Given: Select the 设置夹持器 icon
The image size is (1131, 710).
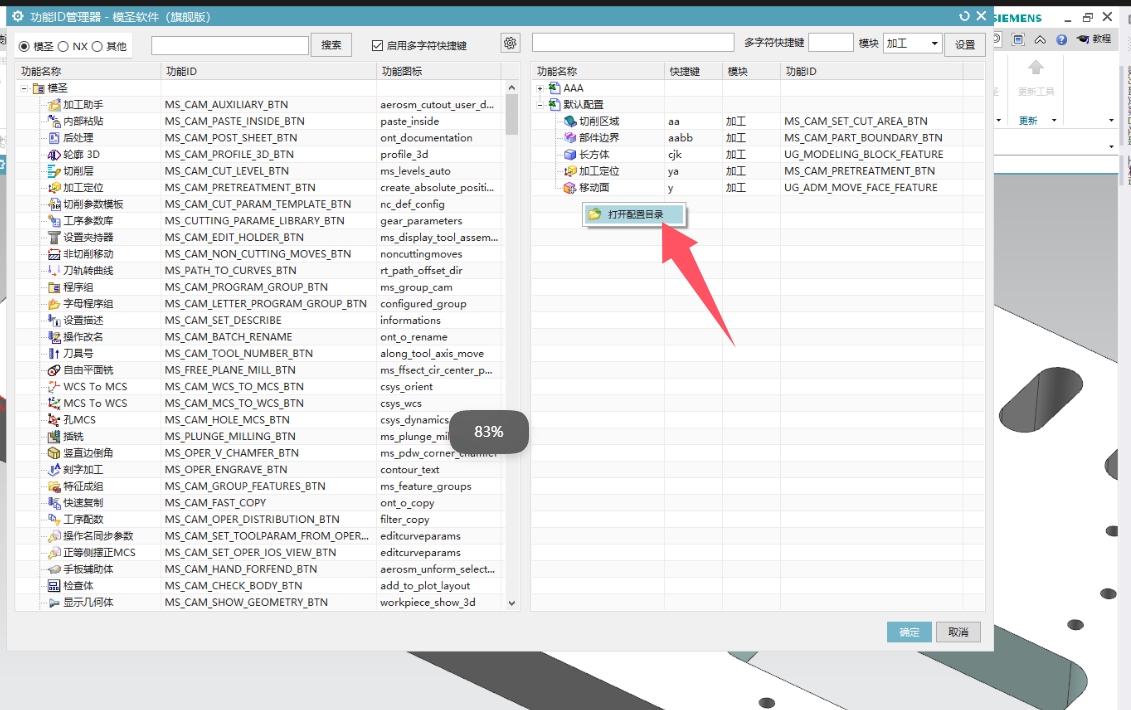Looking at the screenshot, I should [x=54, y=237].
